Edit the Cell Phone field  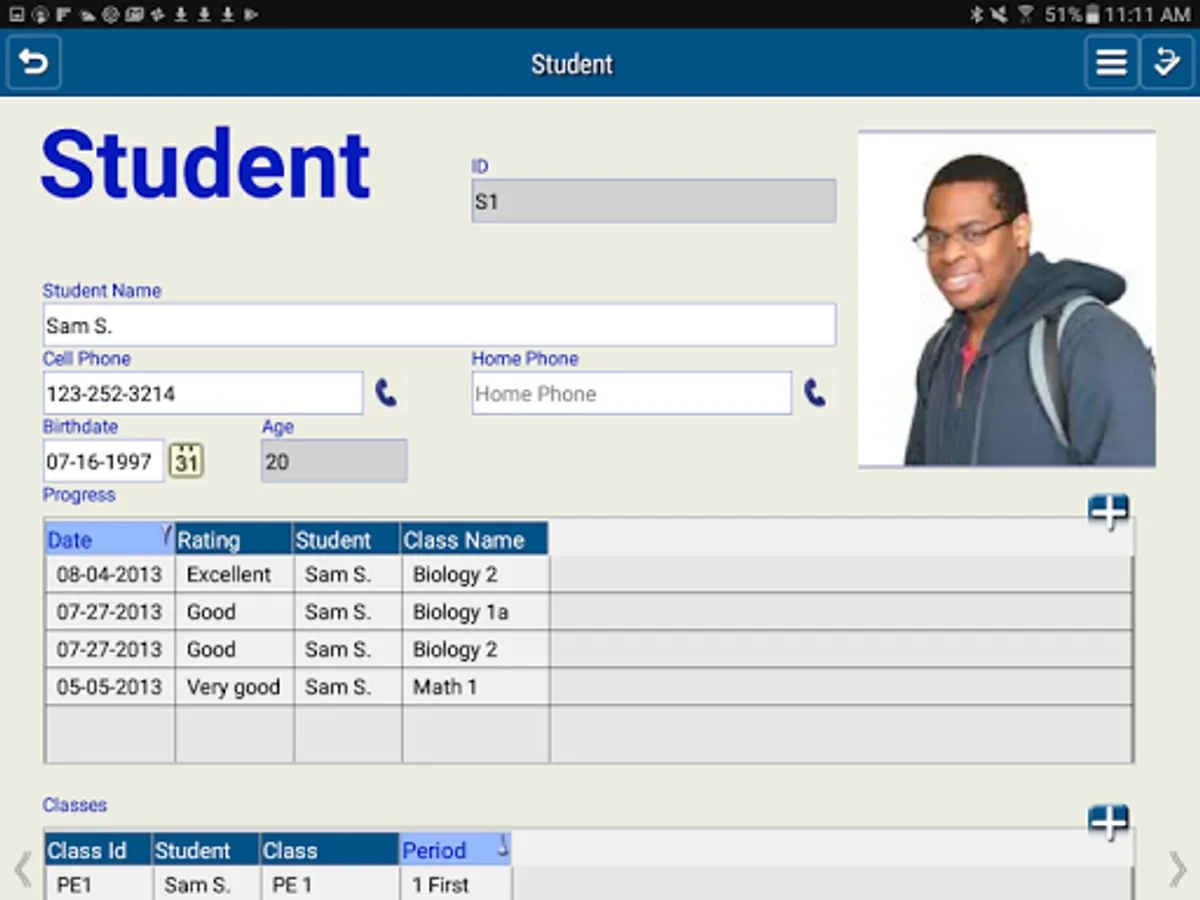pos(203,393)
